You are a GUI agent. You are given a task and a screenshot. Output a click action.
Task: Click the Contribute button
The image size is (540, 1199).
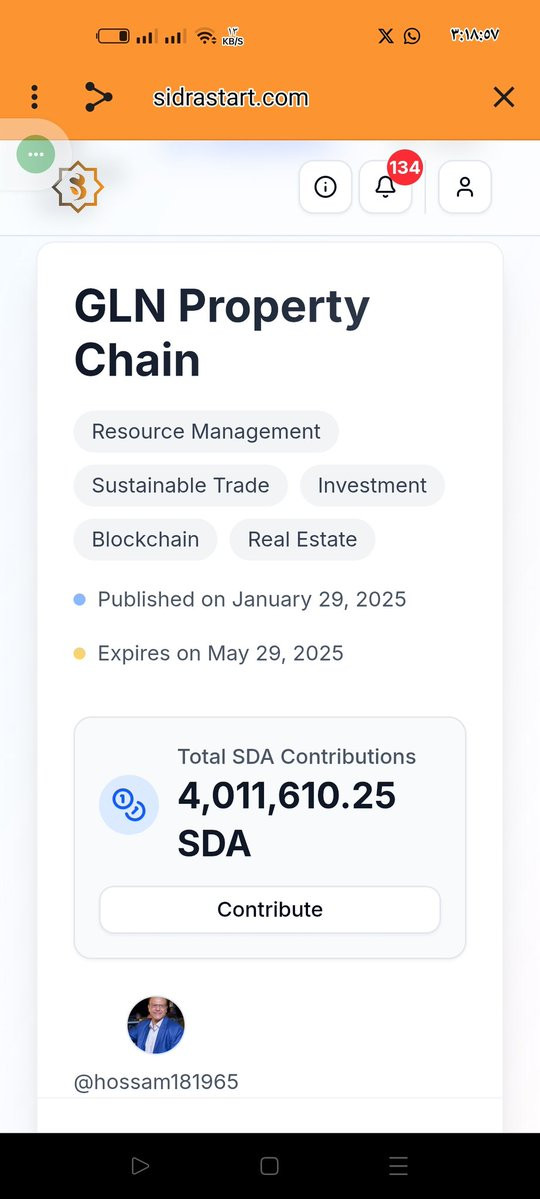270,909
